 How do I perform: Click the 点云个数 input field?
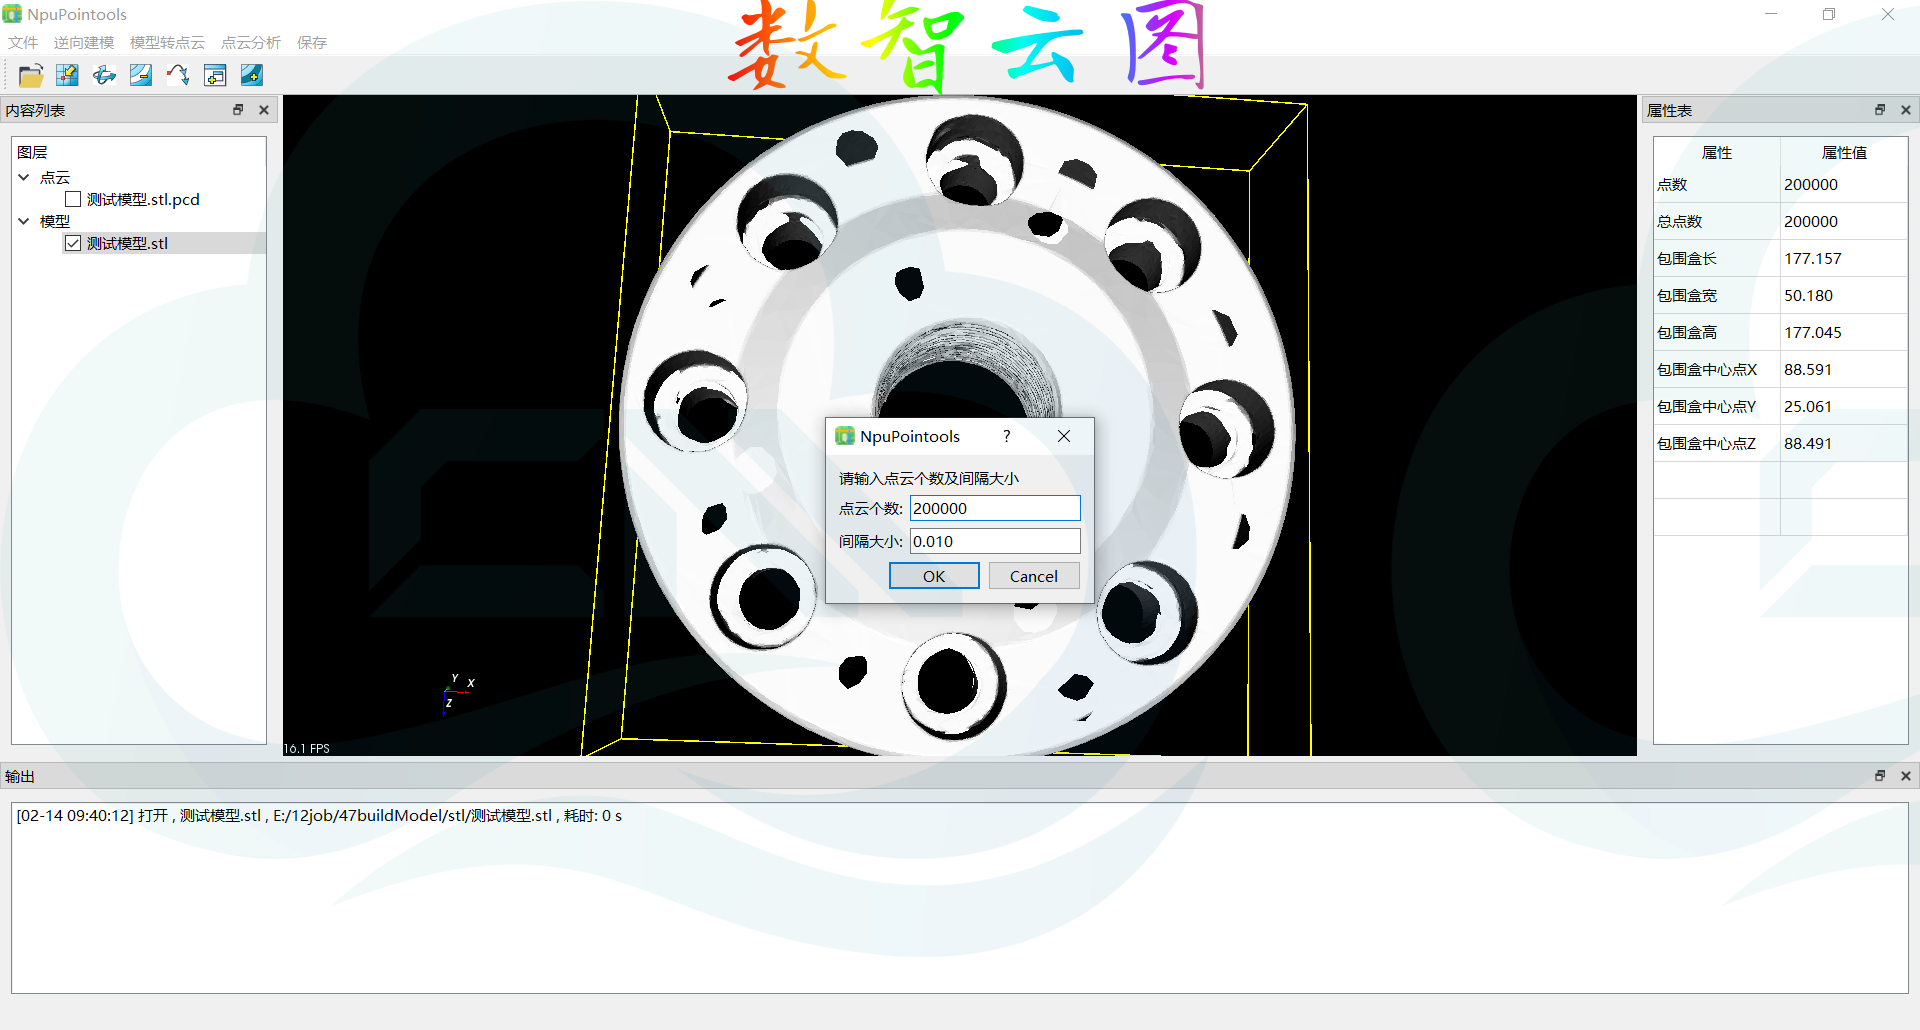(x=994, y=508)
